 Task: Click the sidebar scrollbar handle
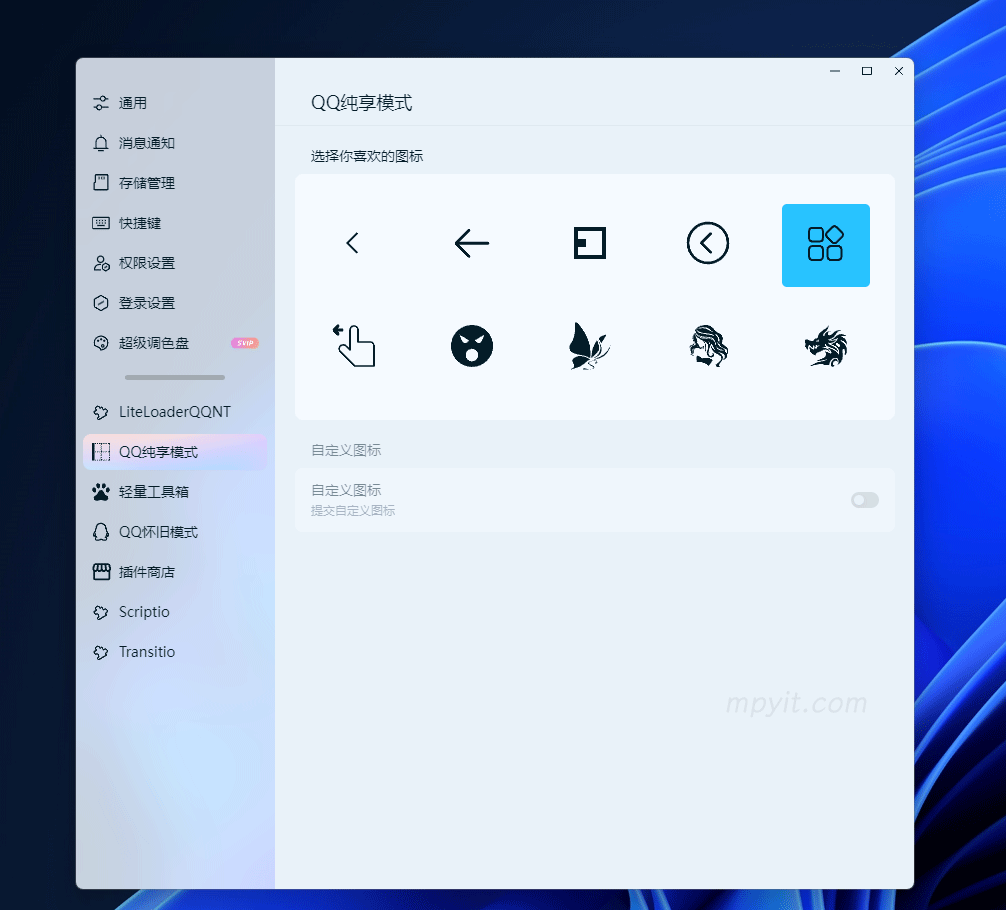175,377
